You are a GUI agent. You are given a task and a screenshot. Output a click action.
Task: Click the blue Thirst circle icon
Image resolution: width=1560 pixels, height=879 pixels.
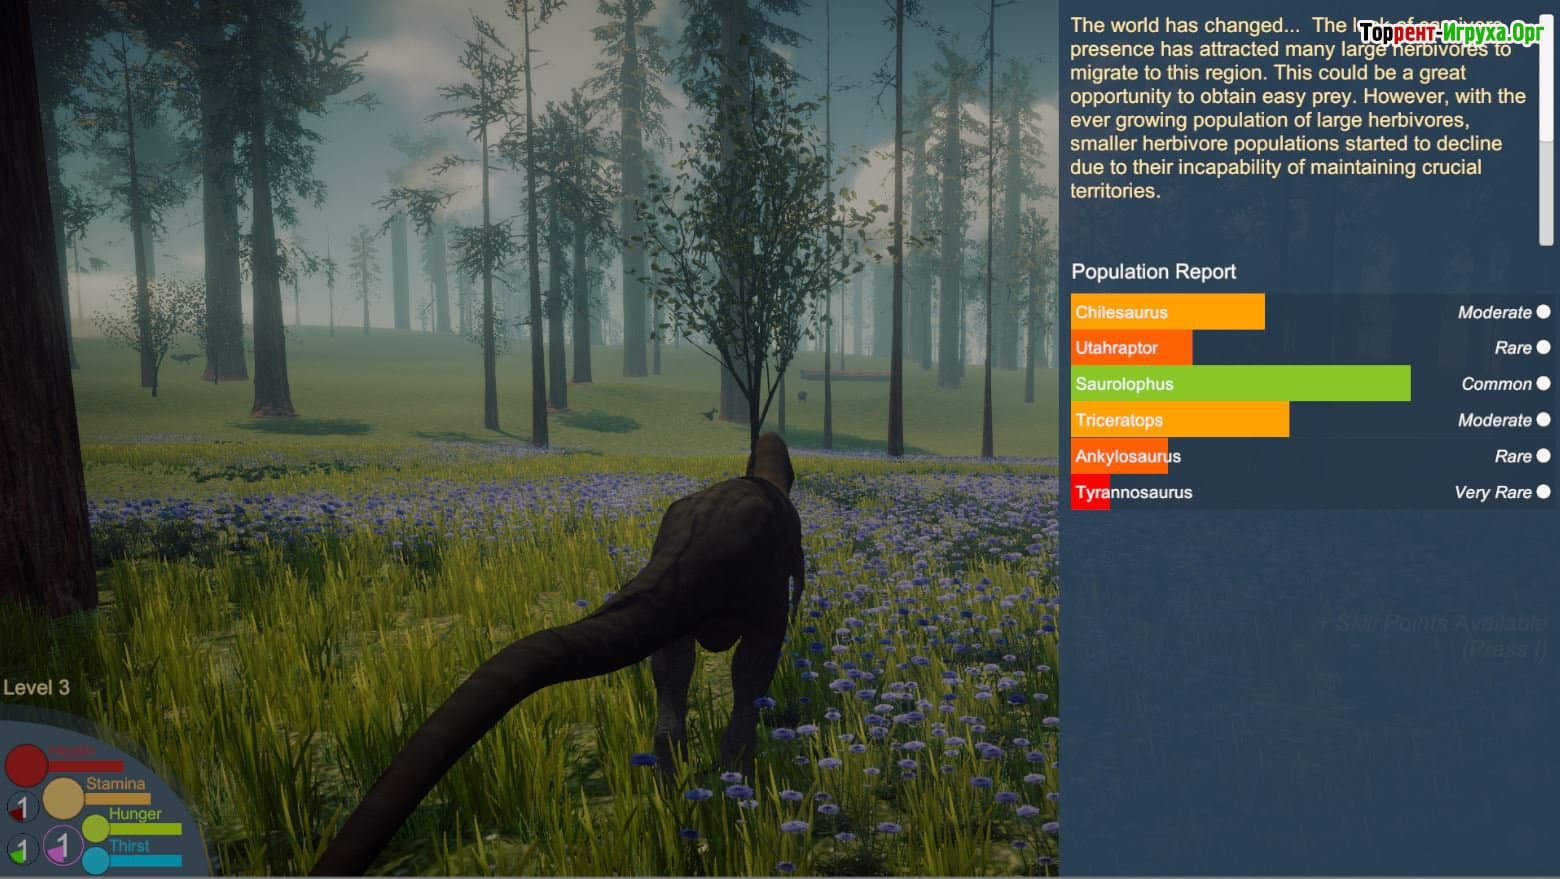[96, 859]
